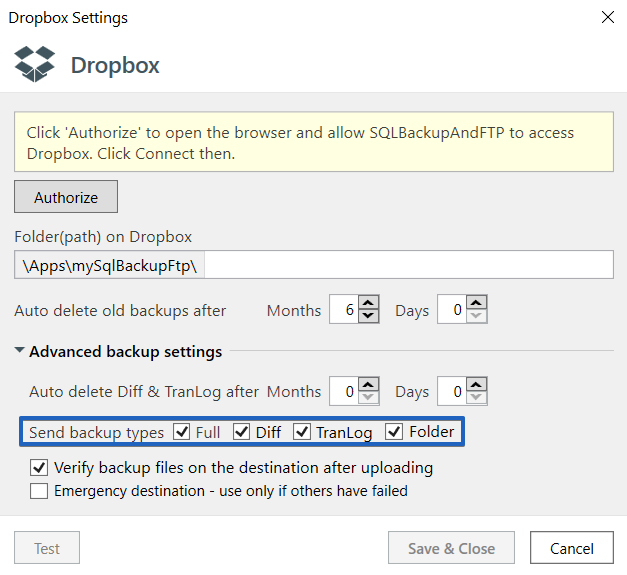The width and height of the screenshot is (627, 575).
Task: Click the old backups Months field showing 6
Action: tap(344, 309)
